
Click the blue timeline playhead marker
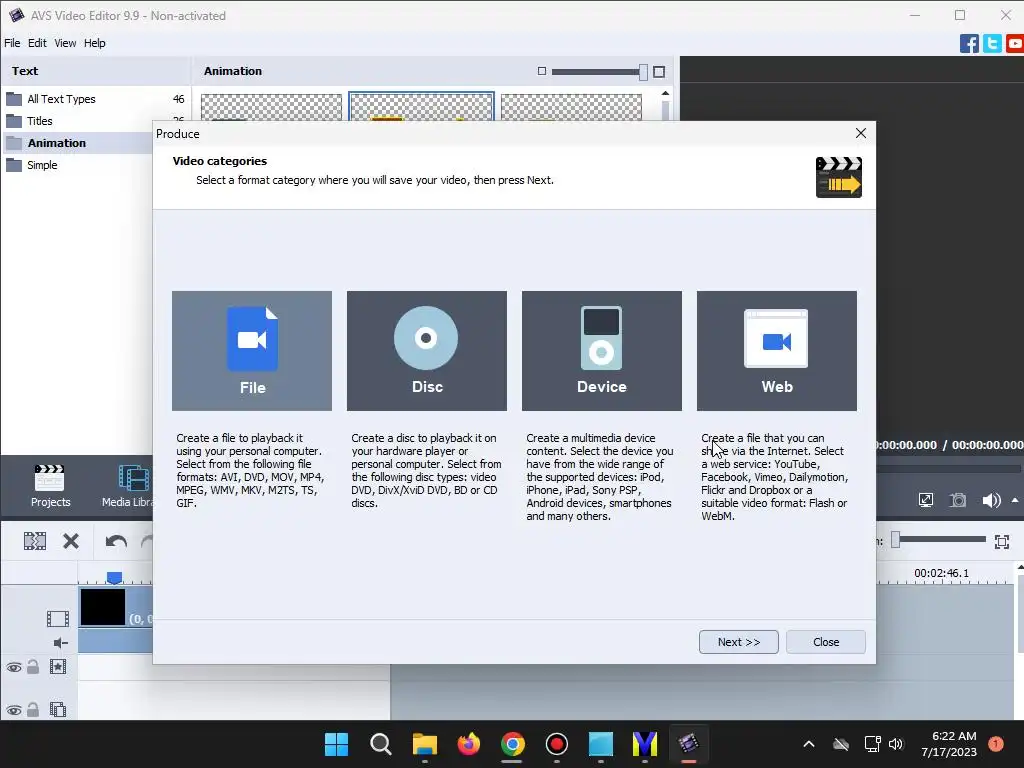(114, 577)
